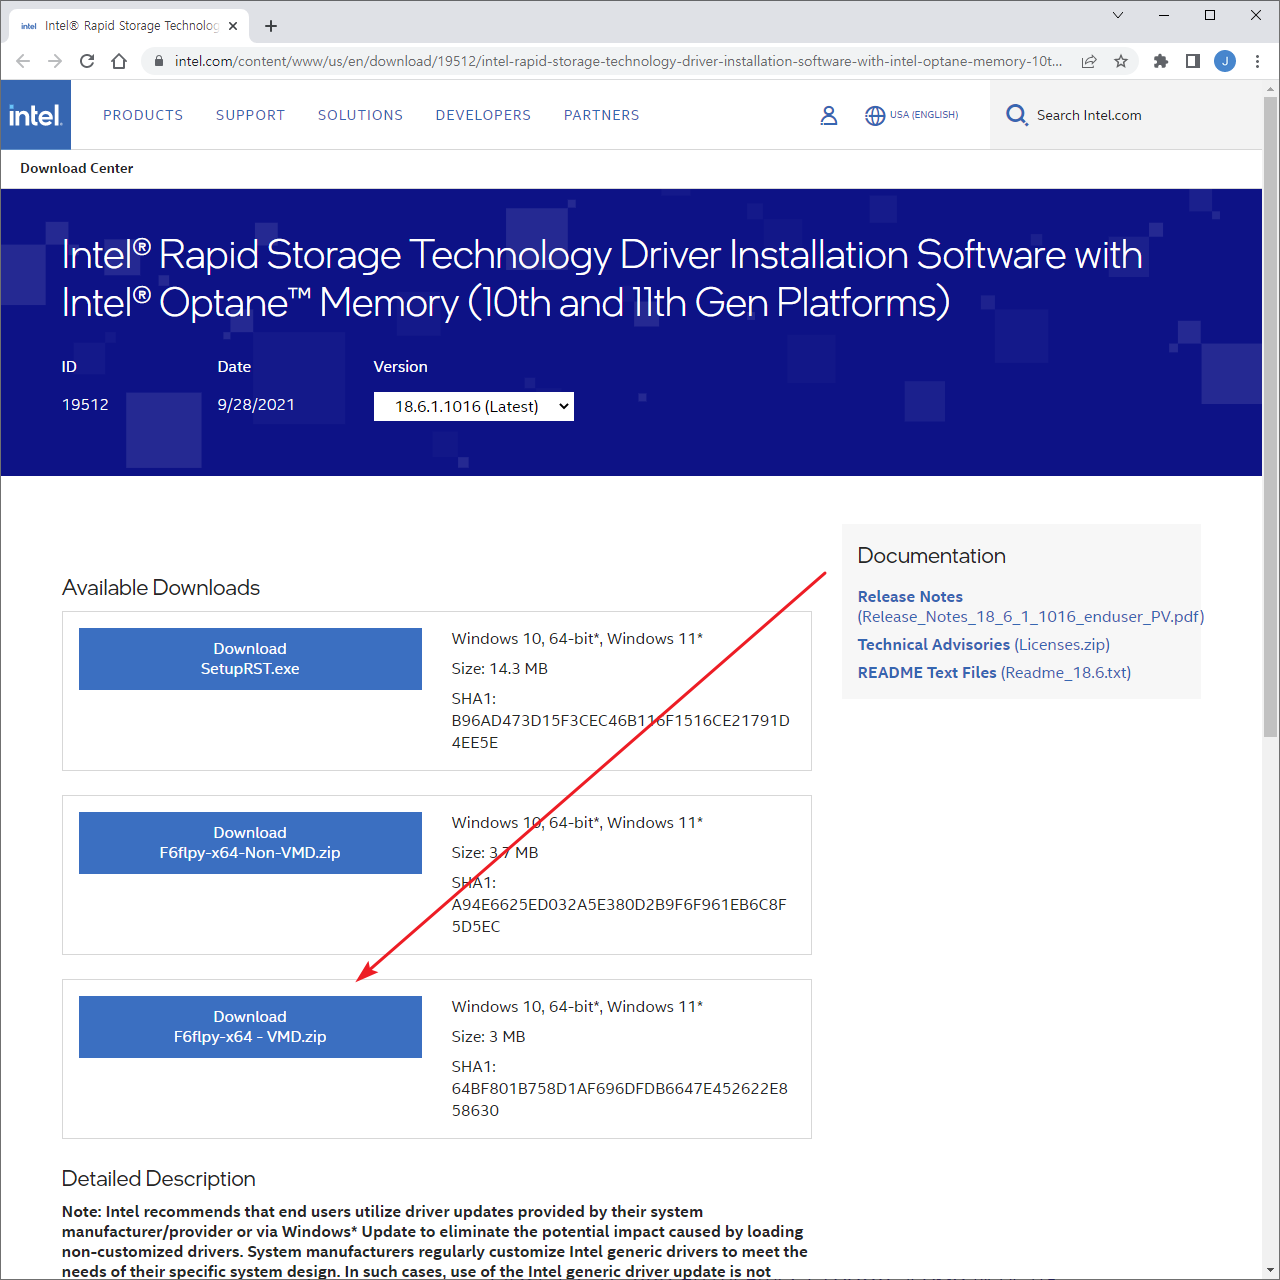Click the browser address bar URL
1280x1280 pixels.
[618, 61]
